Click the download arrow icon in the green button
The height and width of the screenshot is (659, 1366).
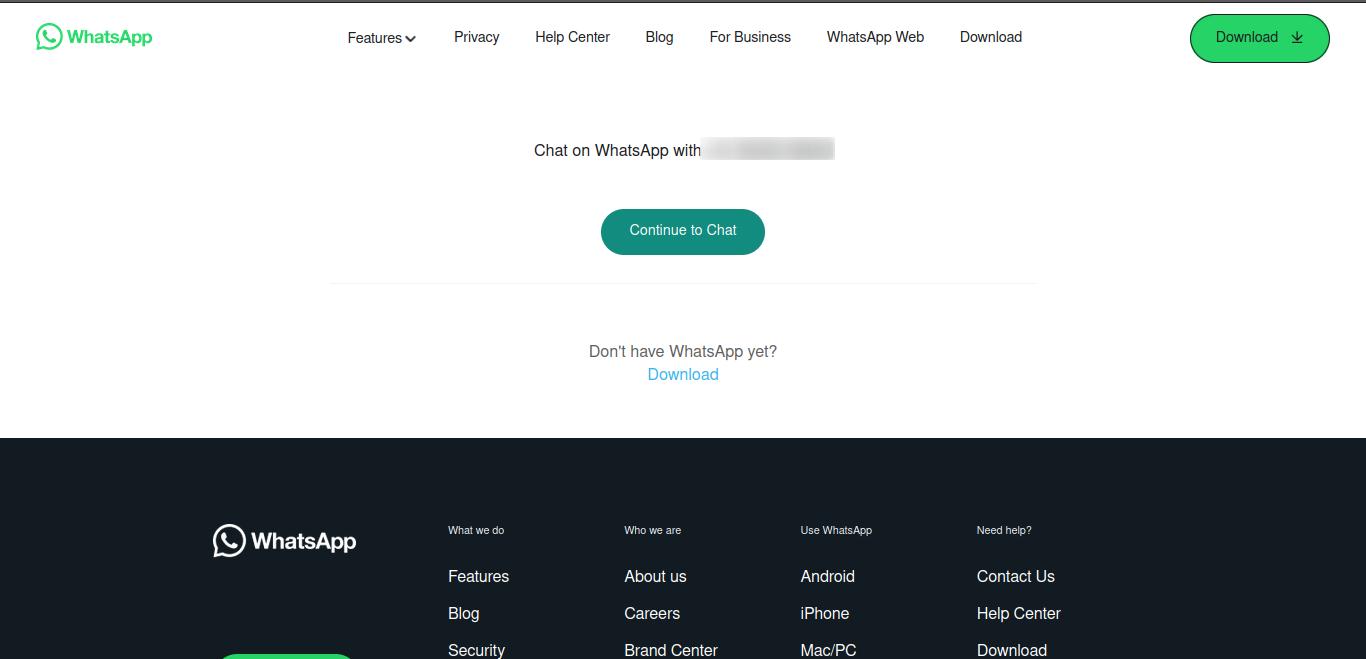pyautogui.click(x=1297, y=38)
